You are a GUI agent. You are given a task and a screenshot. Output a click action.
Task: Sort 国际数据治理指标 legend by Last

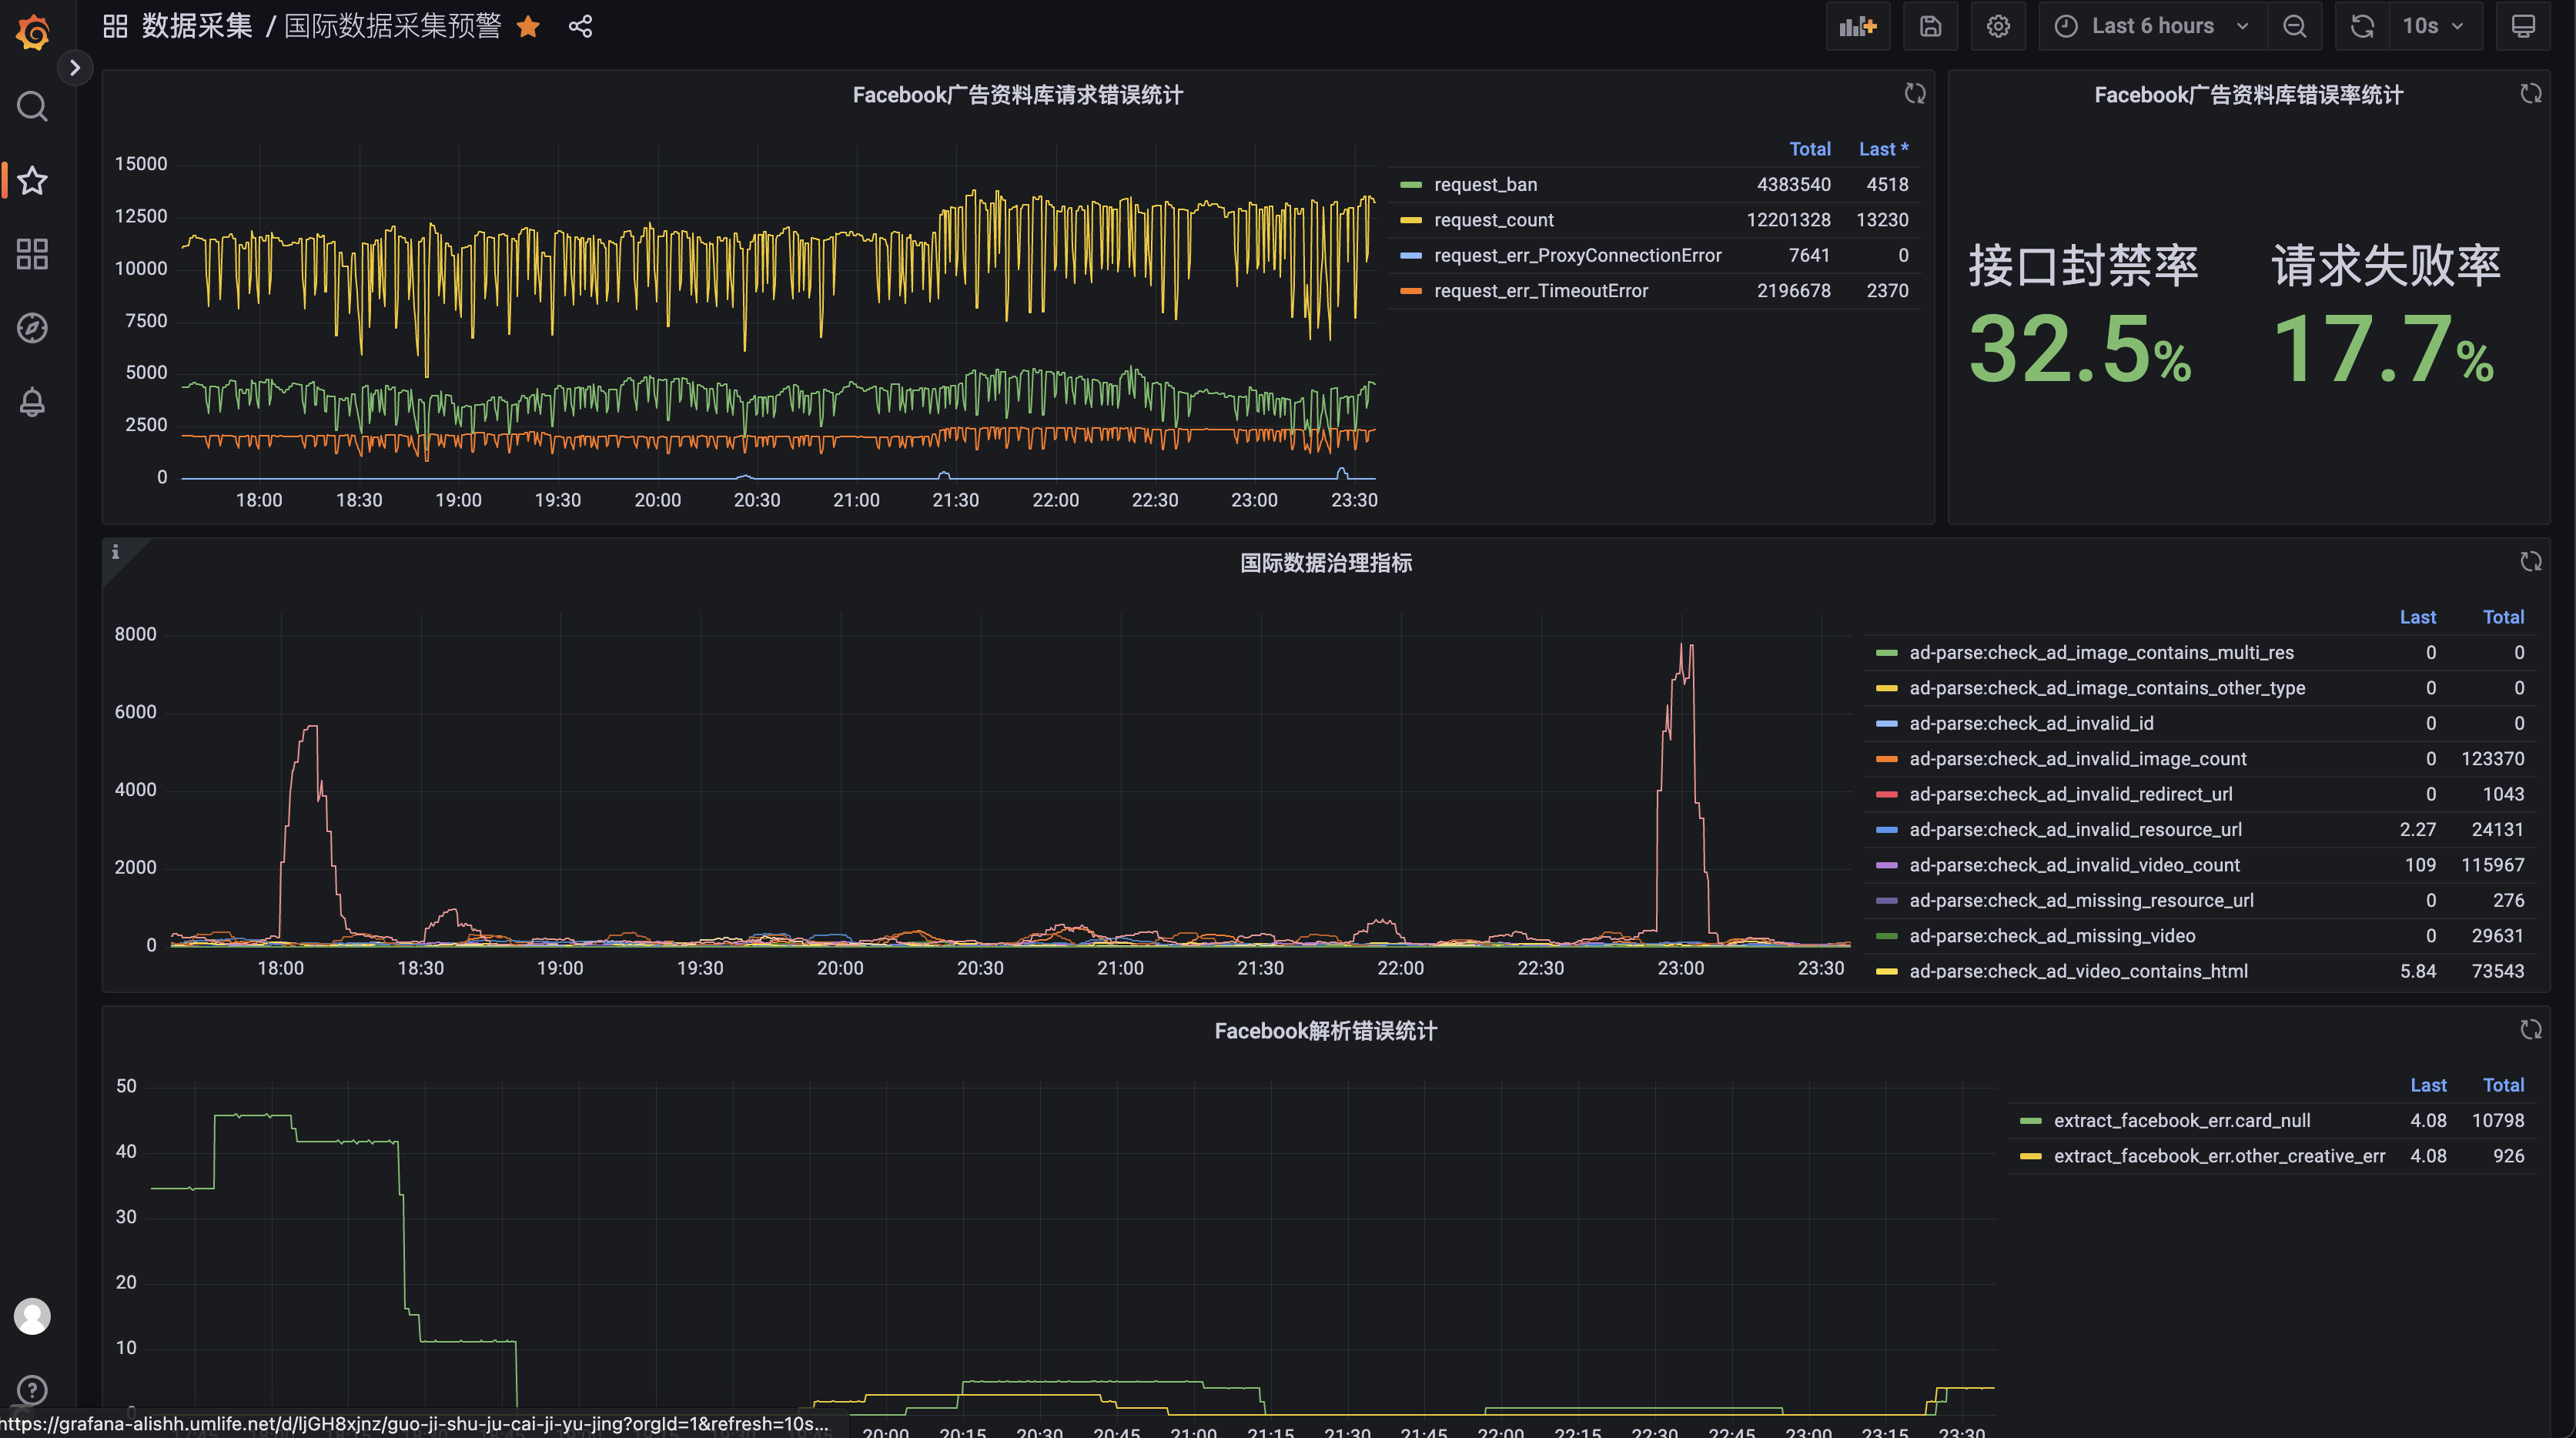tap(2417, 617)
